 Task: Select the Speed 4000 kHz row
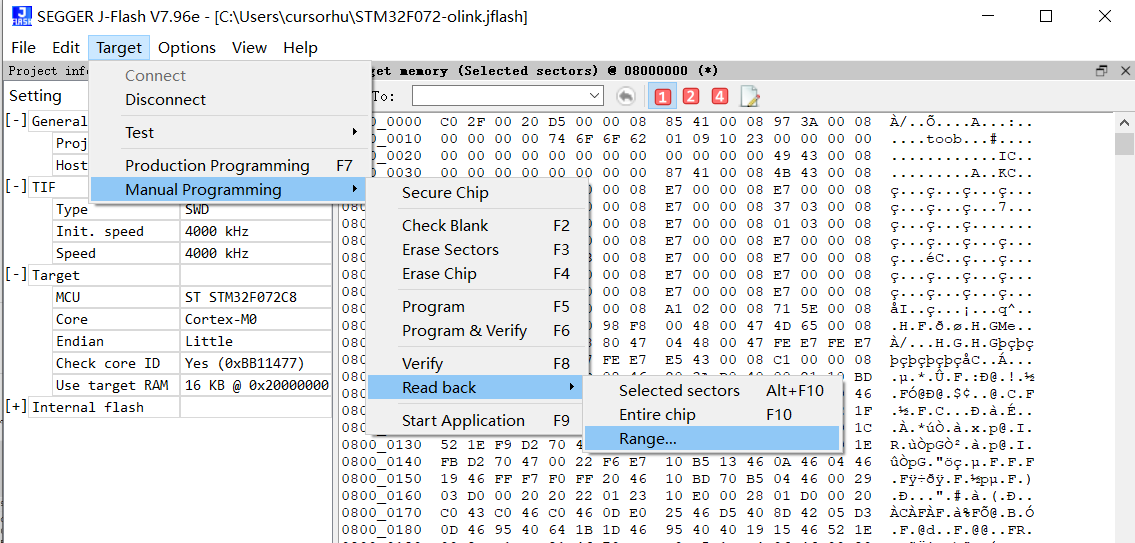coord(191,253)
